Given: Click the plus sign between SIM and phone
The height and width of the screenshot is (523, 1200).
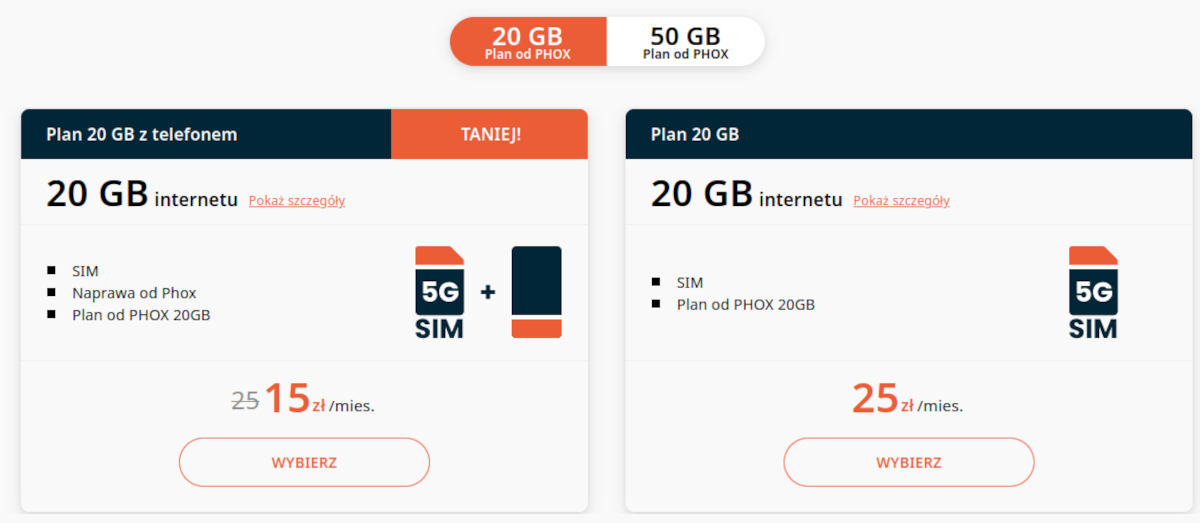Looking at the screenshot, I should pyautogui.click(x=488, y=292).
